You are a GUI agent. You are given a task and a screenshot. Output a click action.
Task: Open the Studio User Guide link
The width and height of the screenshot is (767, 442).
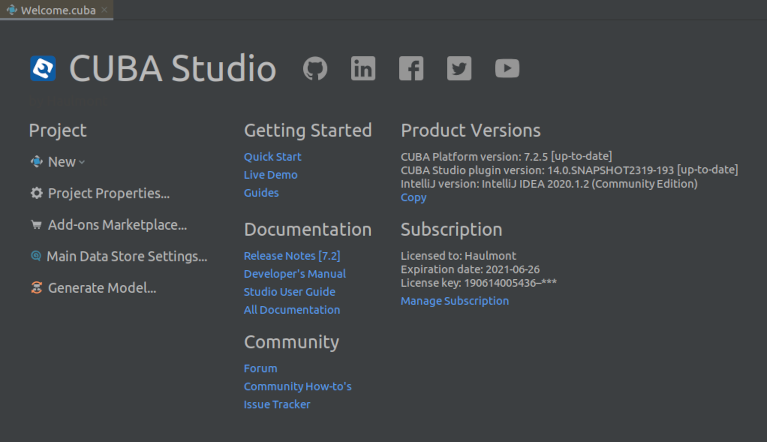point(290,292)
